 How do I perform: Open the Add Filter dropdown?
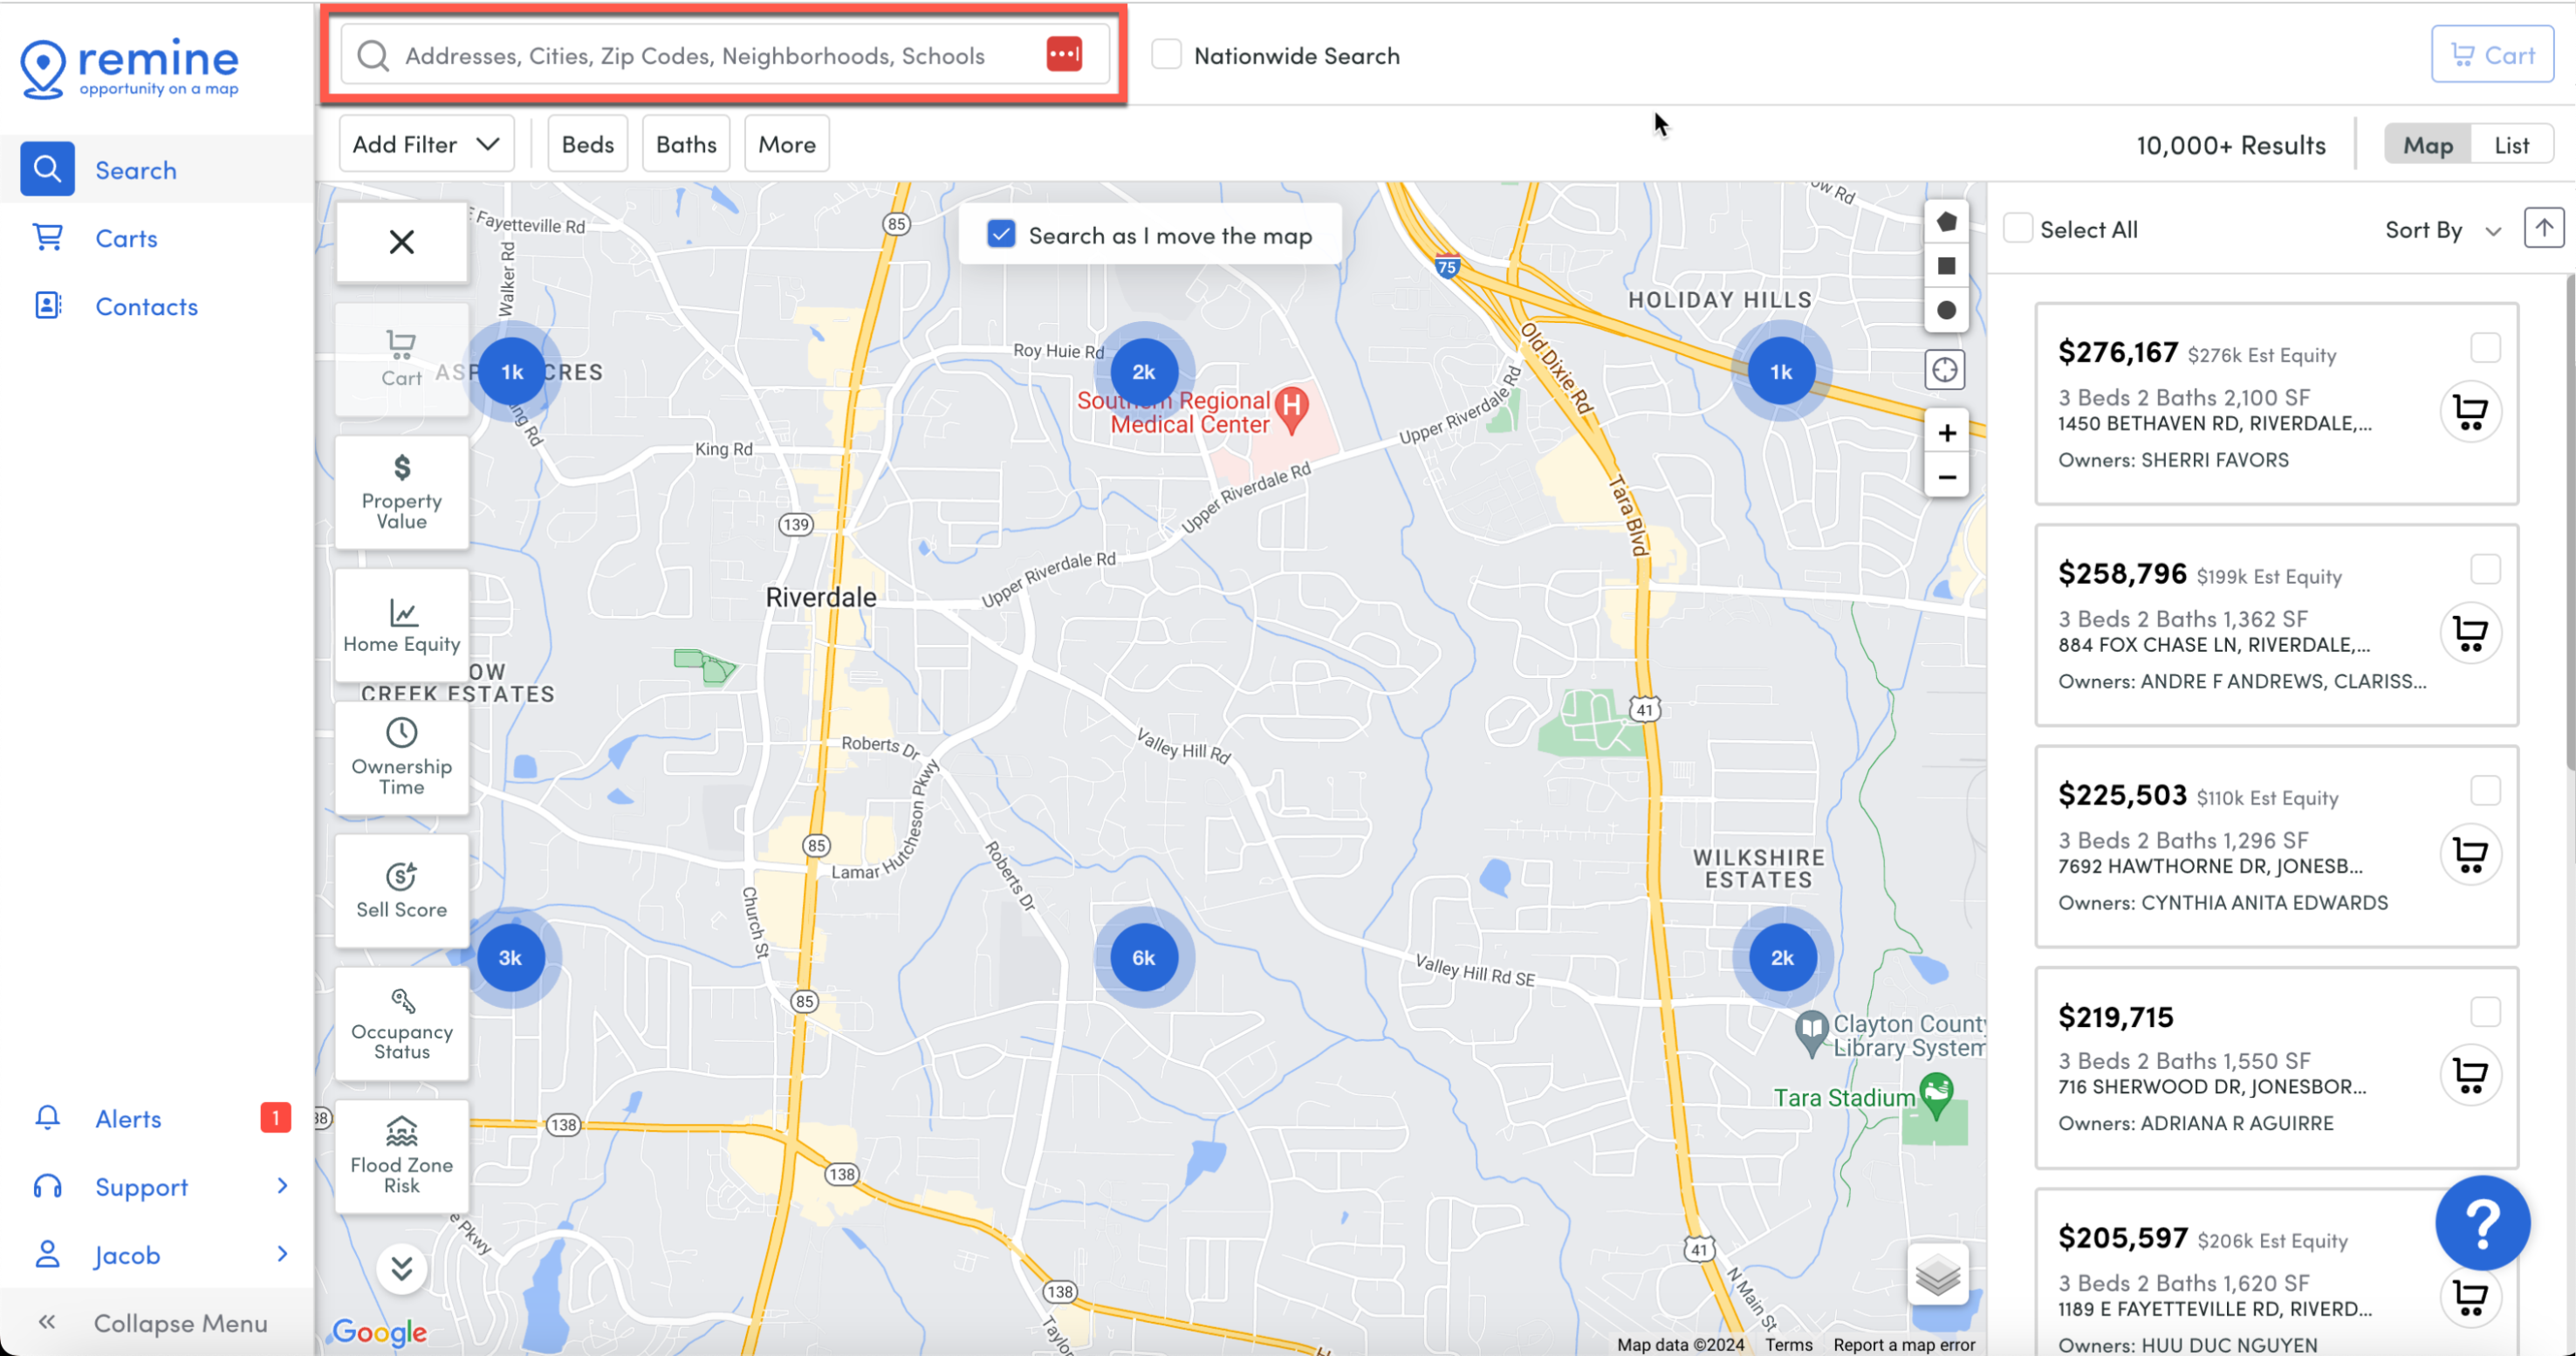tap(426, 144)
